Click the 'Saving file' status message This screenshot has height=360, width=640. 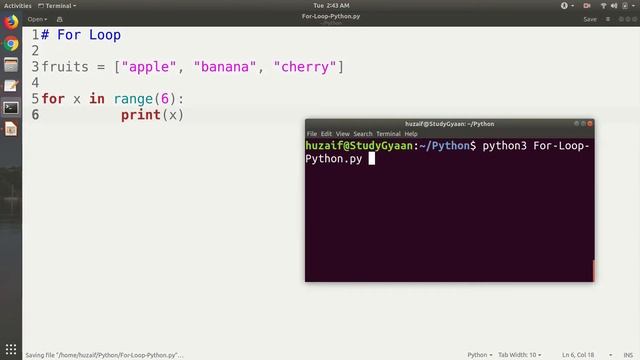pos(104,355)
